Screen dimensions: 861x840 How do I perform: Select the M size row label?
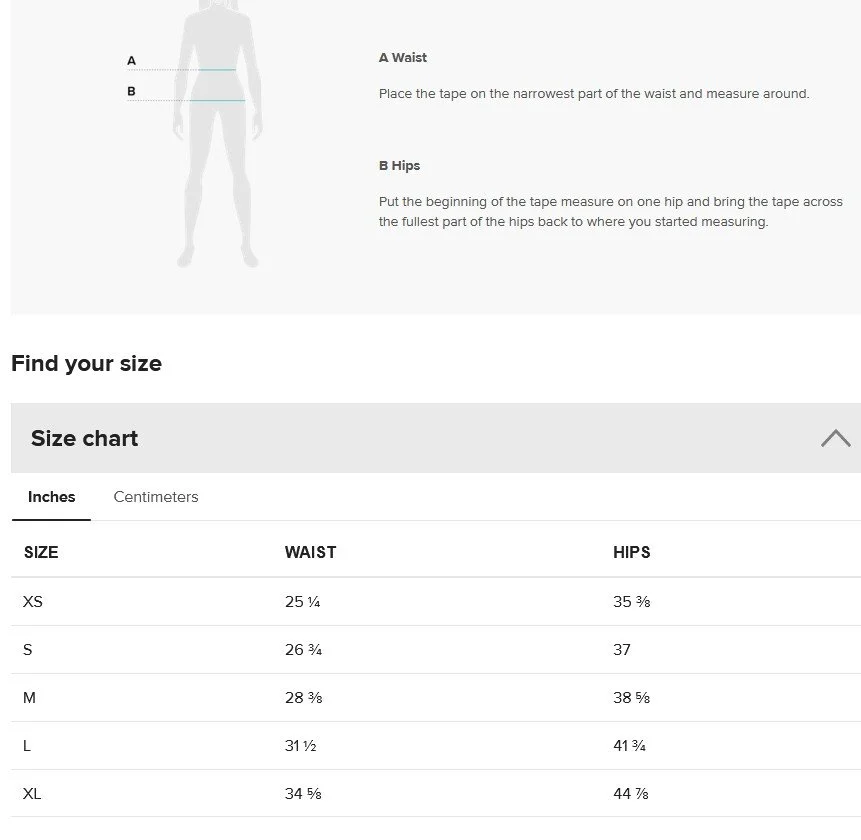[x=29, y=698]
